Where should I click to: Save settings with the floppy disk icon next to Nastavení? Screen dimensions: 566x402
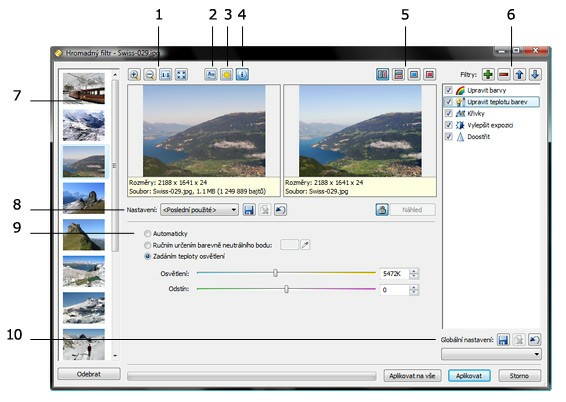coord(249,210)
